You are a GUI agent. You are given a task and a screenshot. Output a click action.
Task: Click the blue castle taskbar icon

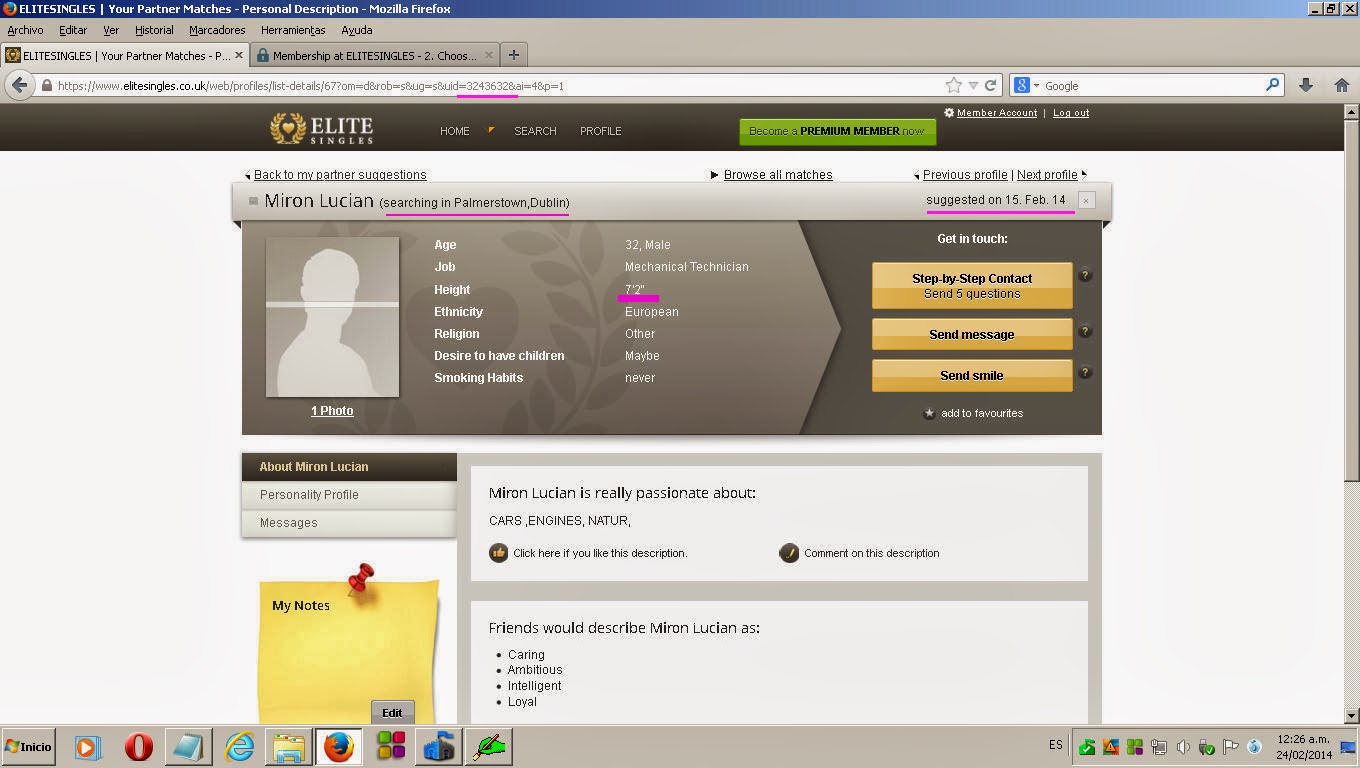pos(440,747)
